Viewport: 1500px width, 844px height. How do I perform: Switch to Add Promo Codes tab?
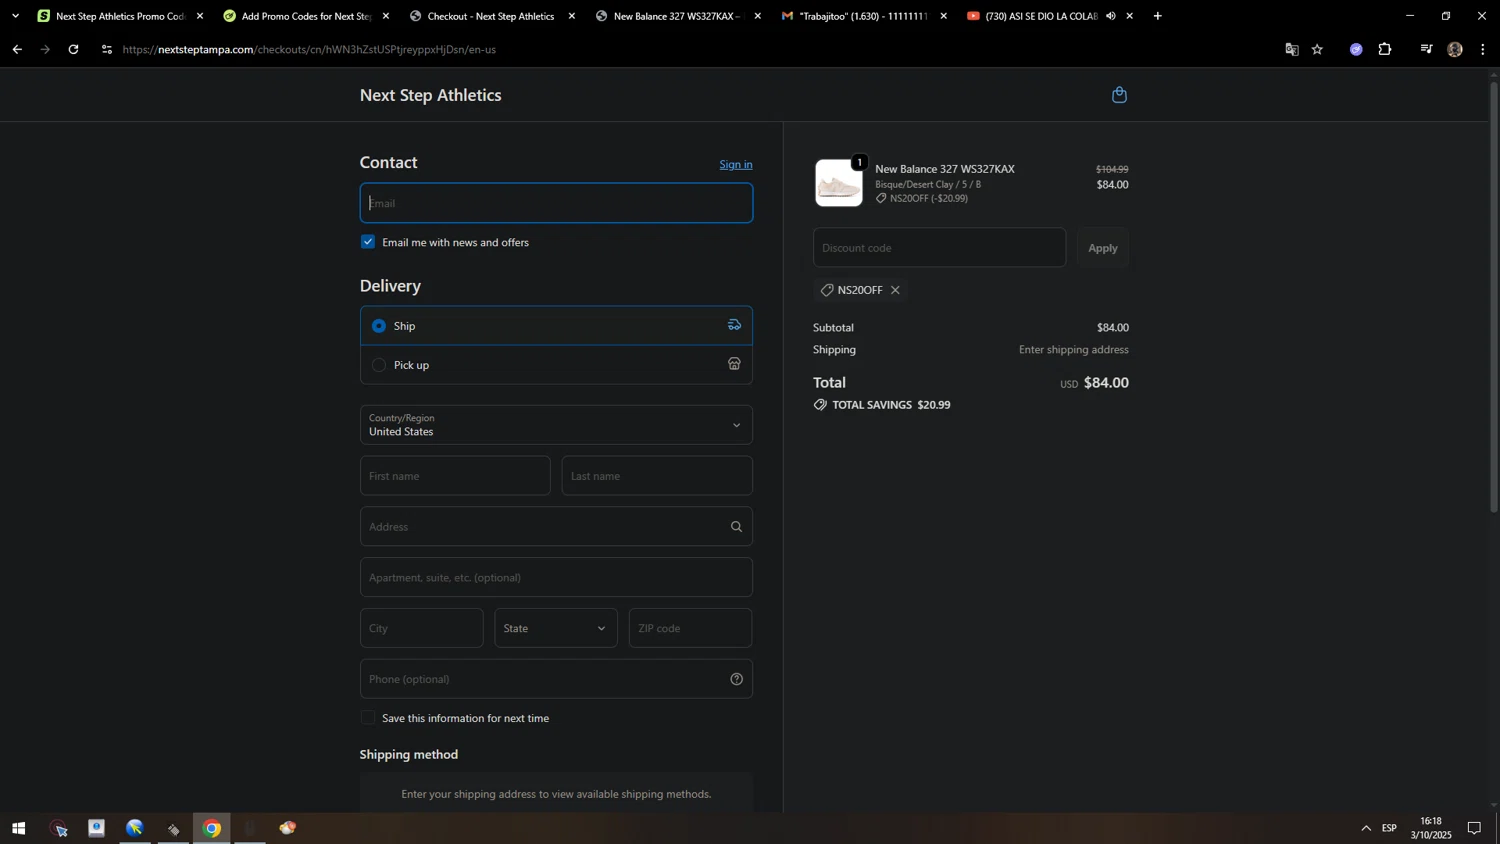click(x=306, y=16)
